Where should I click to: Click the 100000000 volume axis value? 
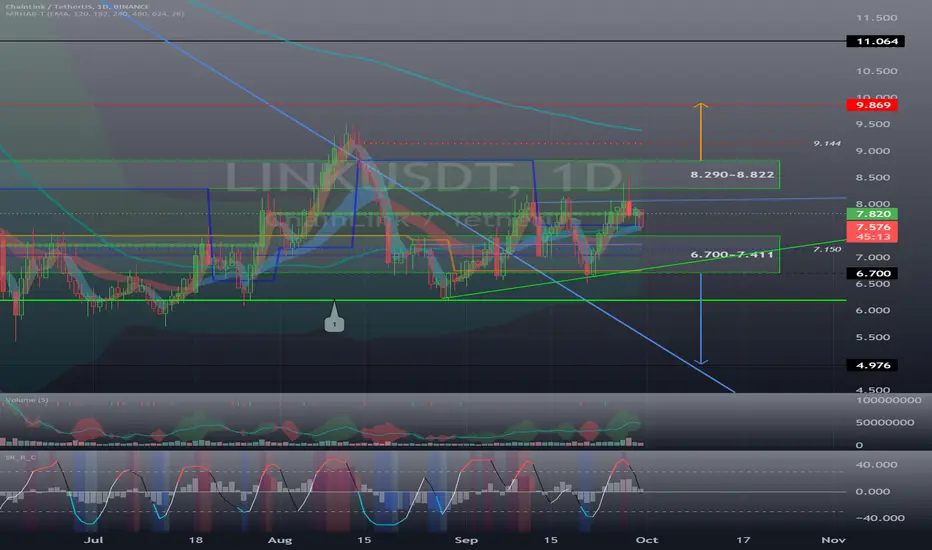pos(889,400)
